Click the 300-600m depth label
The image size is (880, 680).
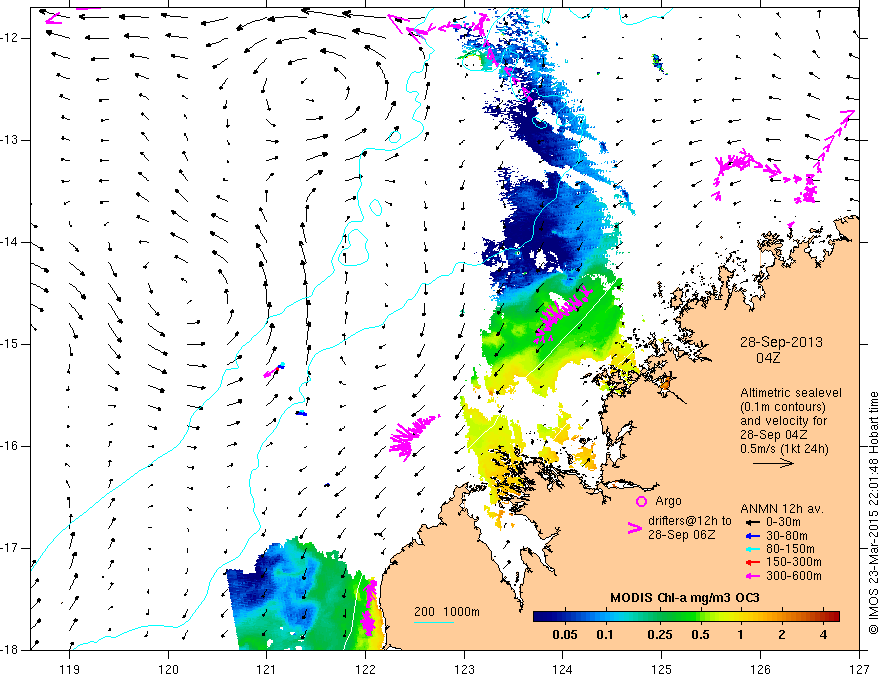coord(794,576)
